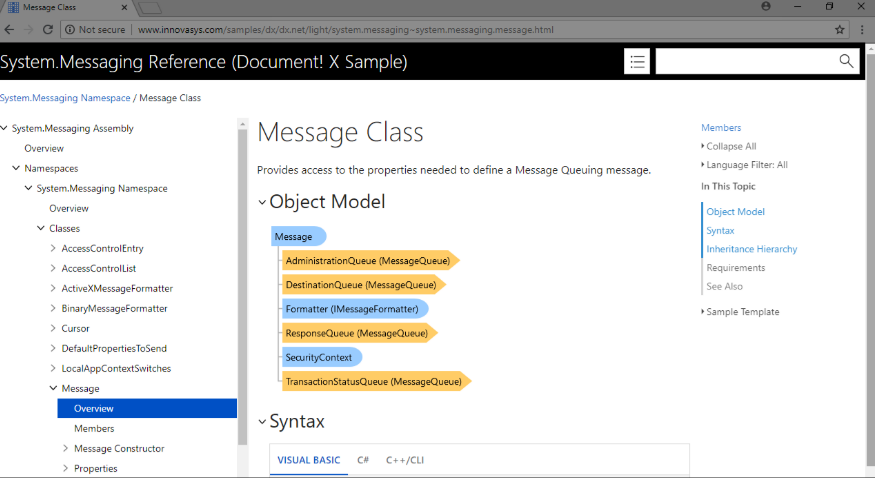Expand the AccessControlEntry tree node
This screenshot has width=875, height=478.
(x=53, y=248)
